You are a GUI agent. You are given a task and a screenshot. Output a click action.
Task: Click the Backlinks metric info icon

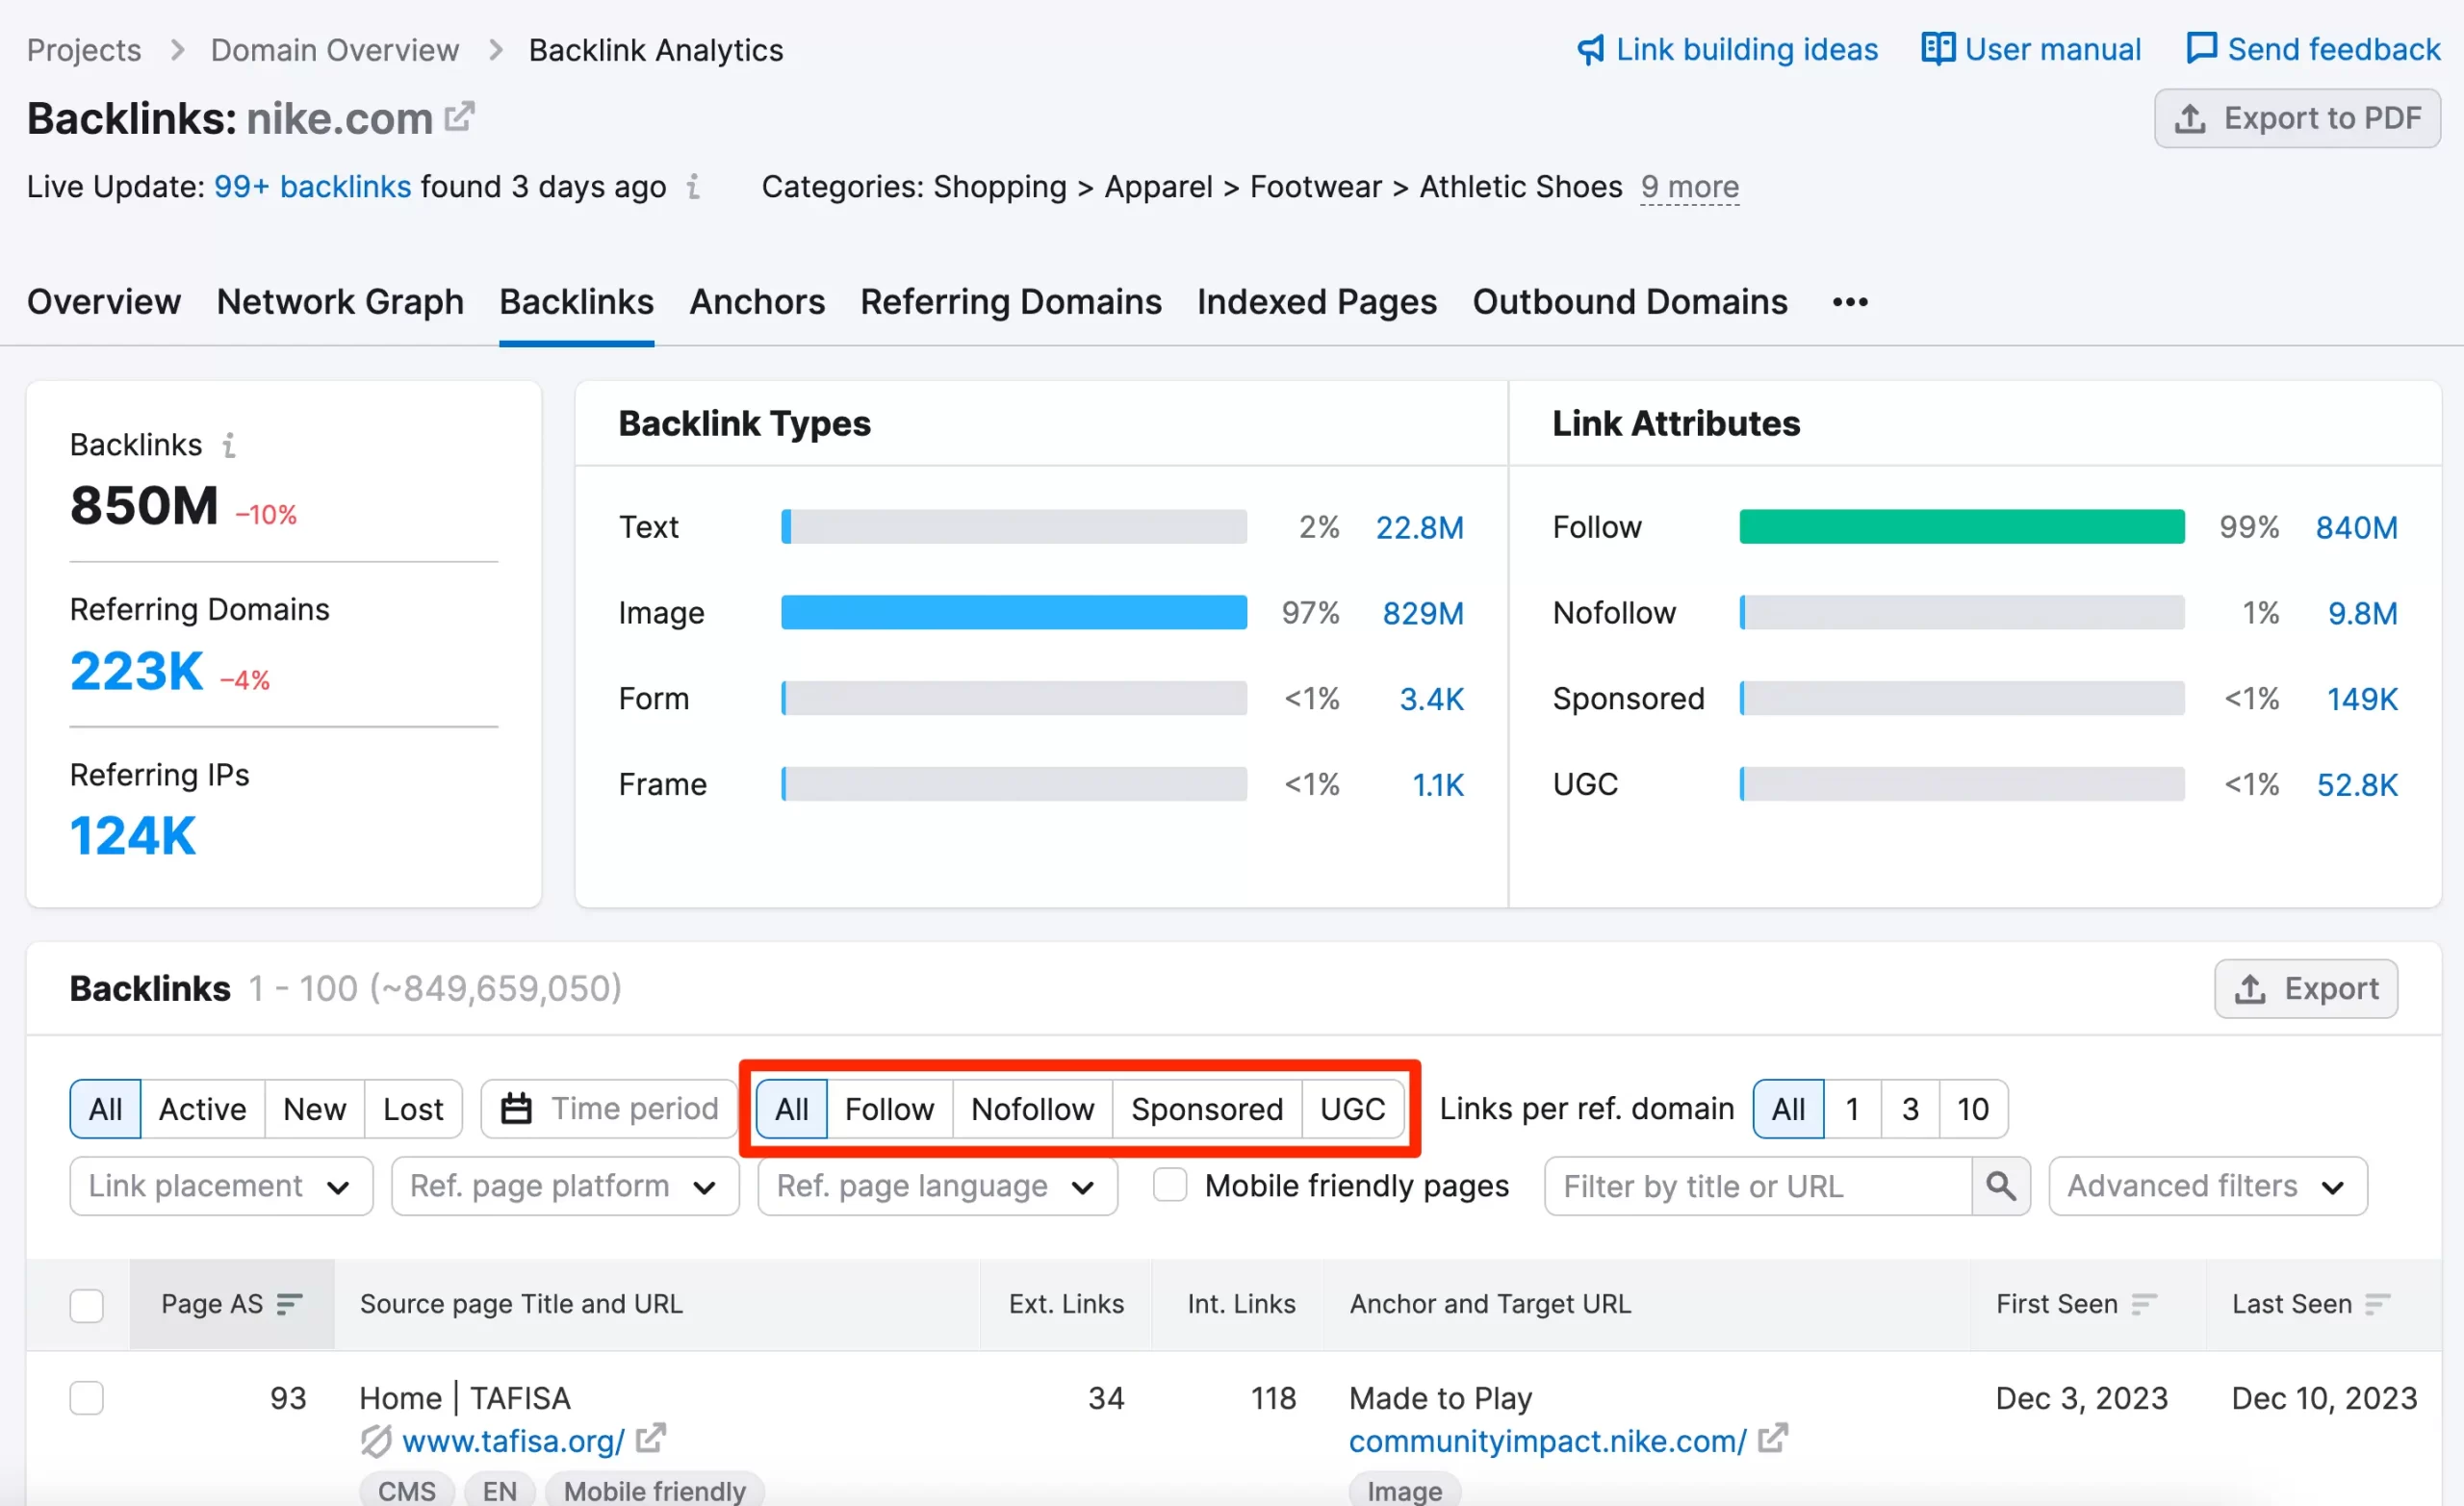click(229, 445)
